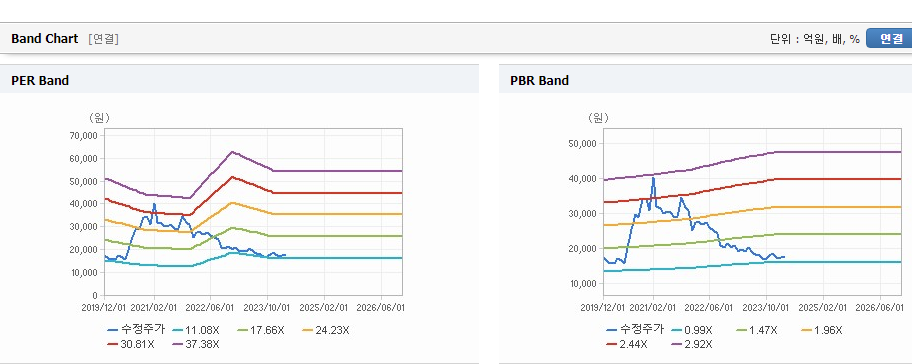The height and width of the screenshot is (364, 912).
Task: Click the PBR Band heading
Action: click(540, 81)
